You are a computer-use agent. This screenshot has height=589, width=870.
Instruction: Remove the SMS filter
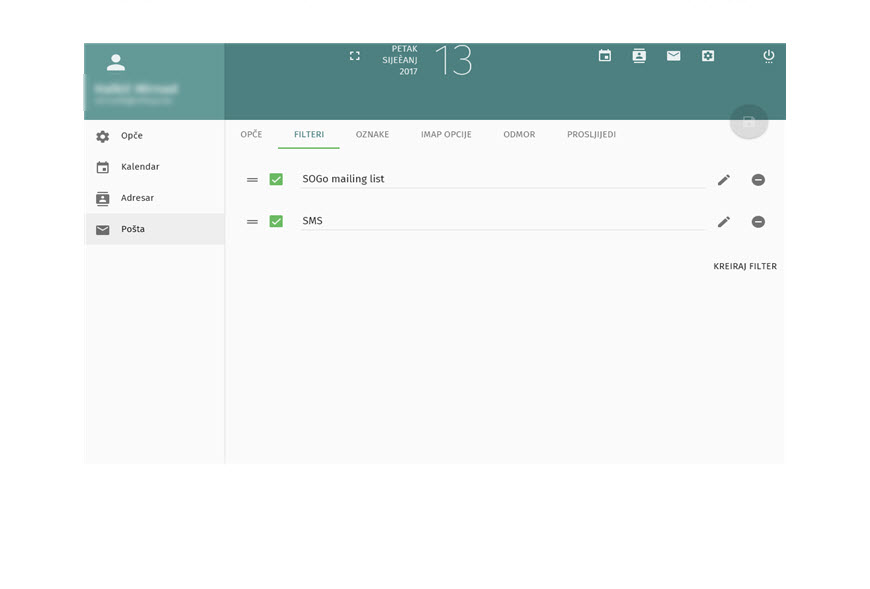[x=758, y=222]
